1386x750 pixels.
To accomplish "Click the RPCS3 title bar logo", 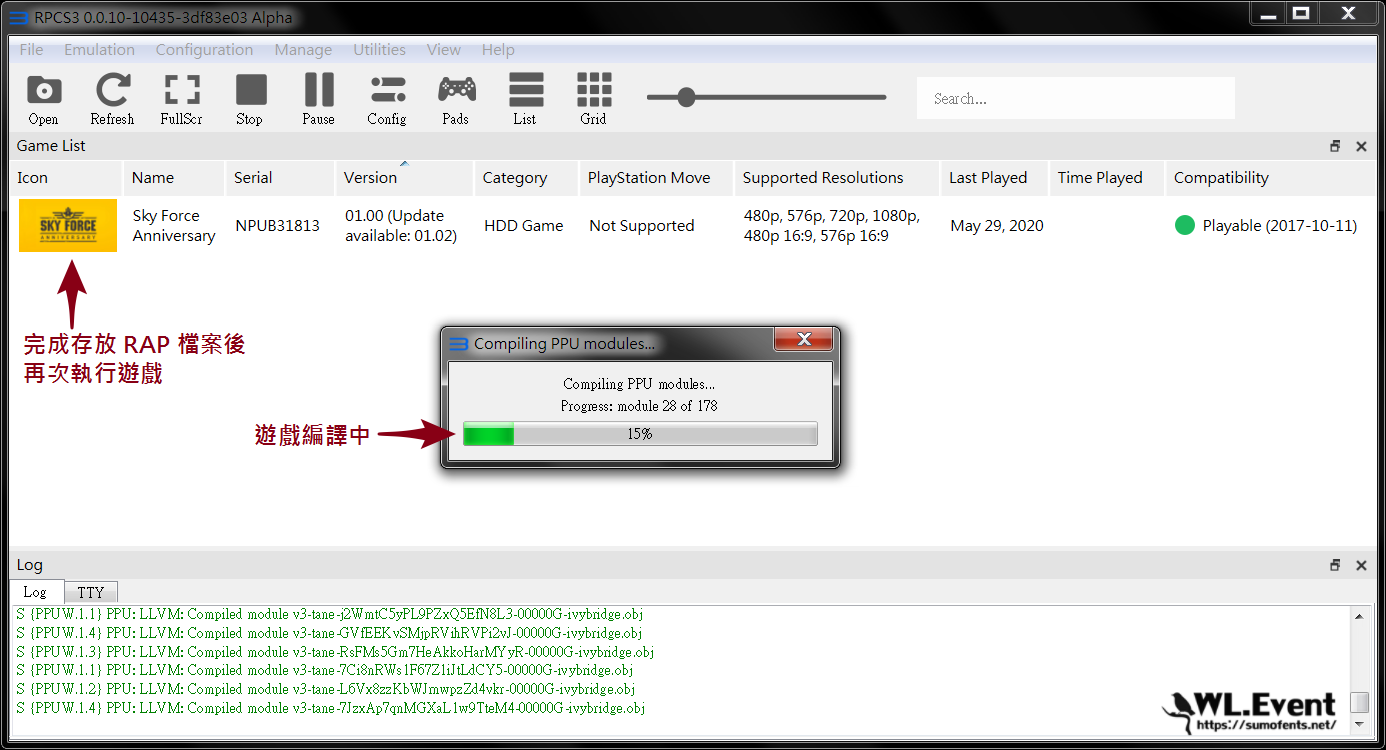I will click(x=19, y=17).
